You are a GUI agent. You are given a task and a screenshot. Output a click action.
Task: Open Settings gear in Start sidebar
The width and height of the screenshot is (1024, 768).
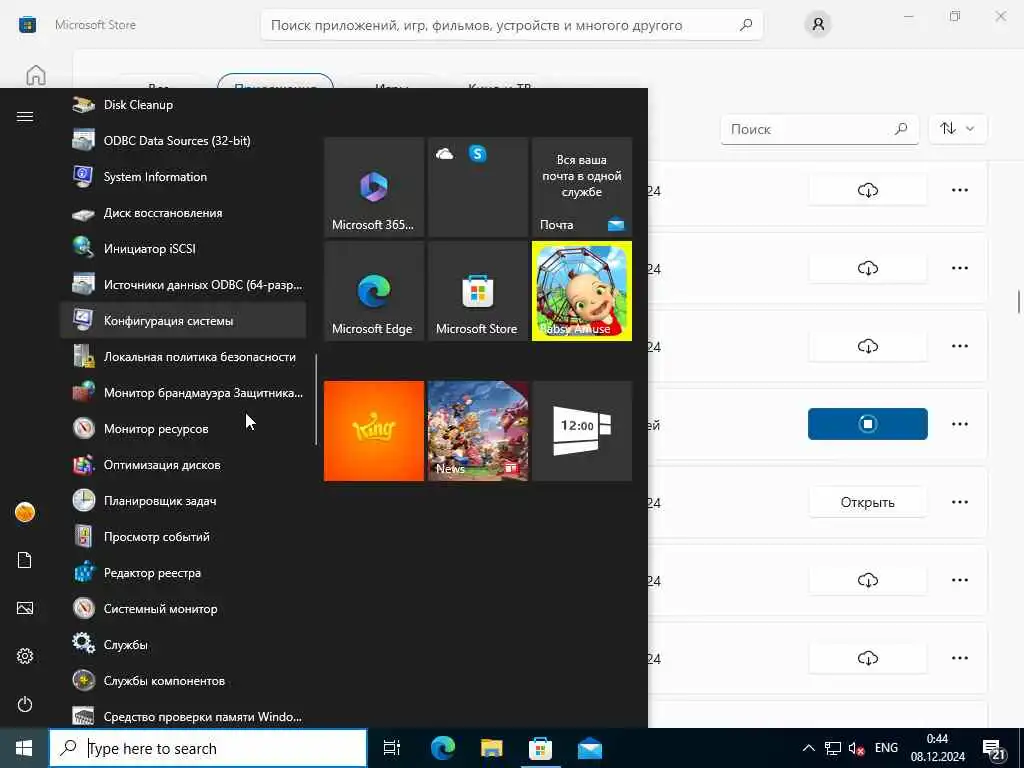tap(25, 656)
